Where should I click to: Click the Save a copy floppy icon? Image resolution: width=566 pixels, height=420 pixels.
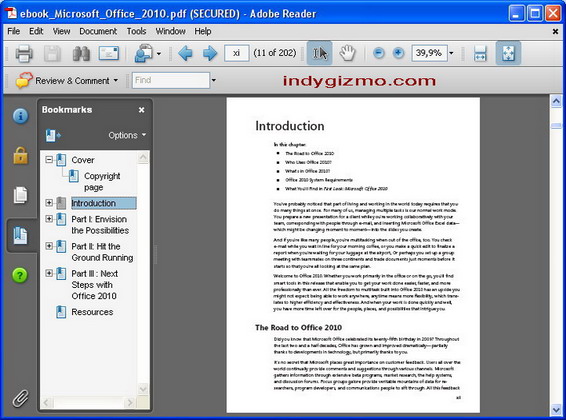coord(52,53)
